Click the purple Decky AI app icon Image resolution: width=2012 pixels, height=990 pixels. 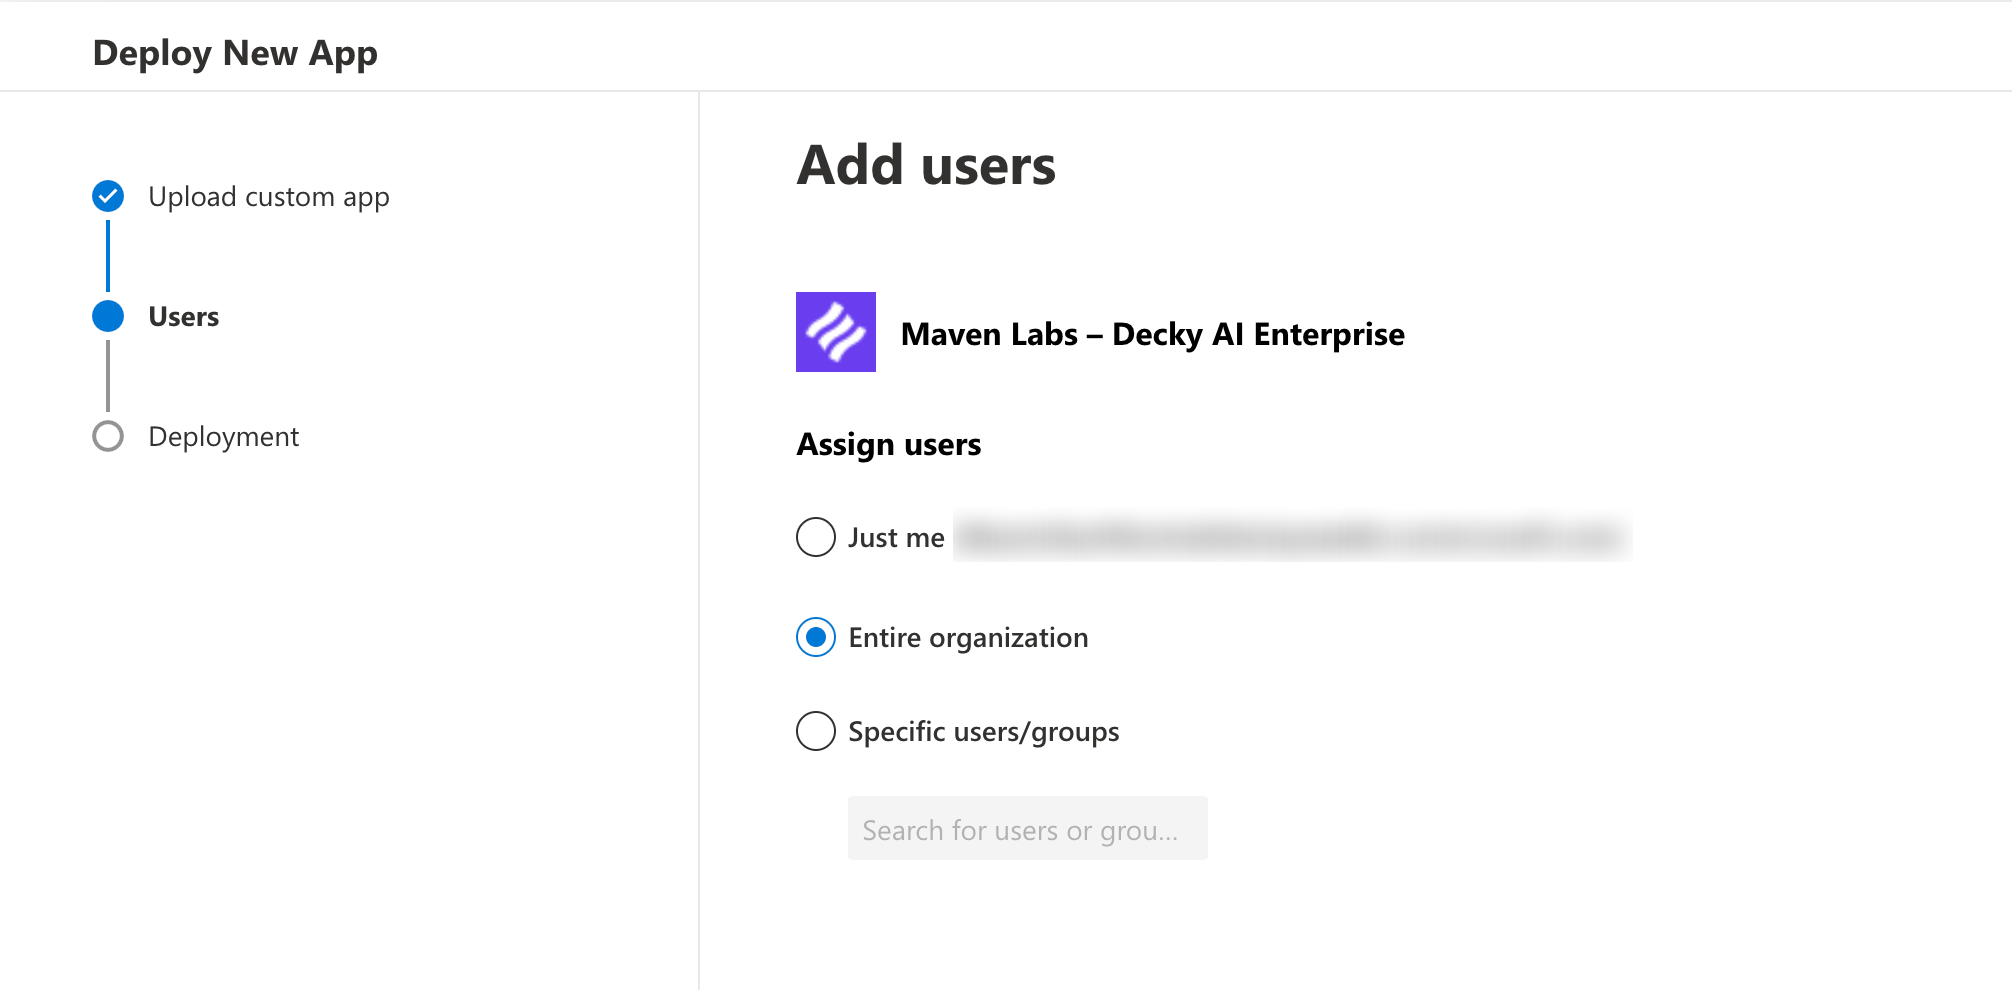tap(836, 332)
